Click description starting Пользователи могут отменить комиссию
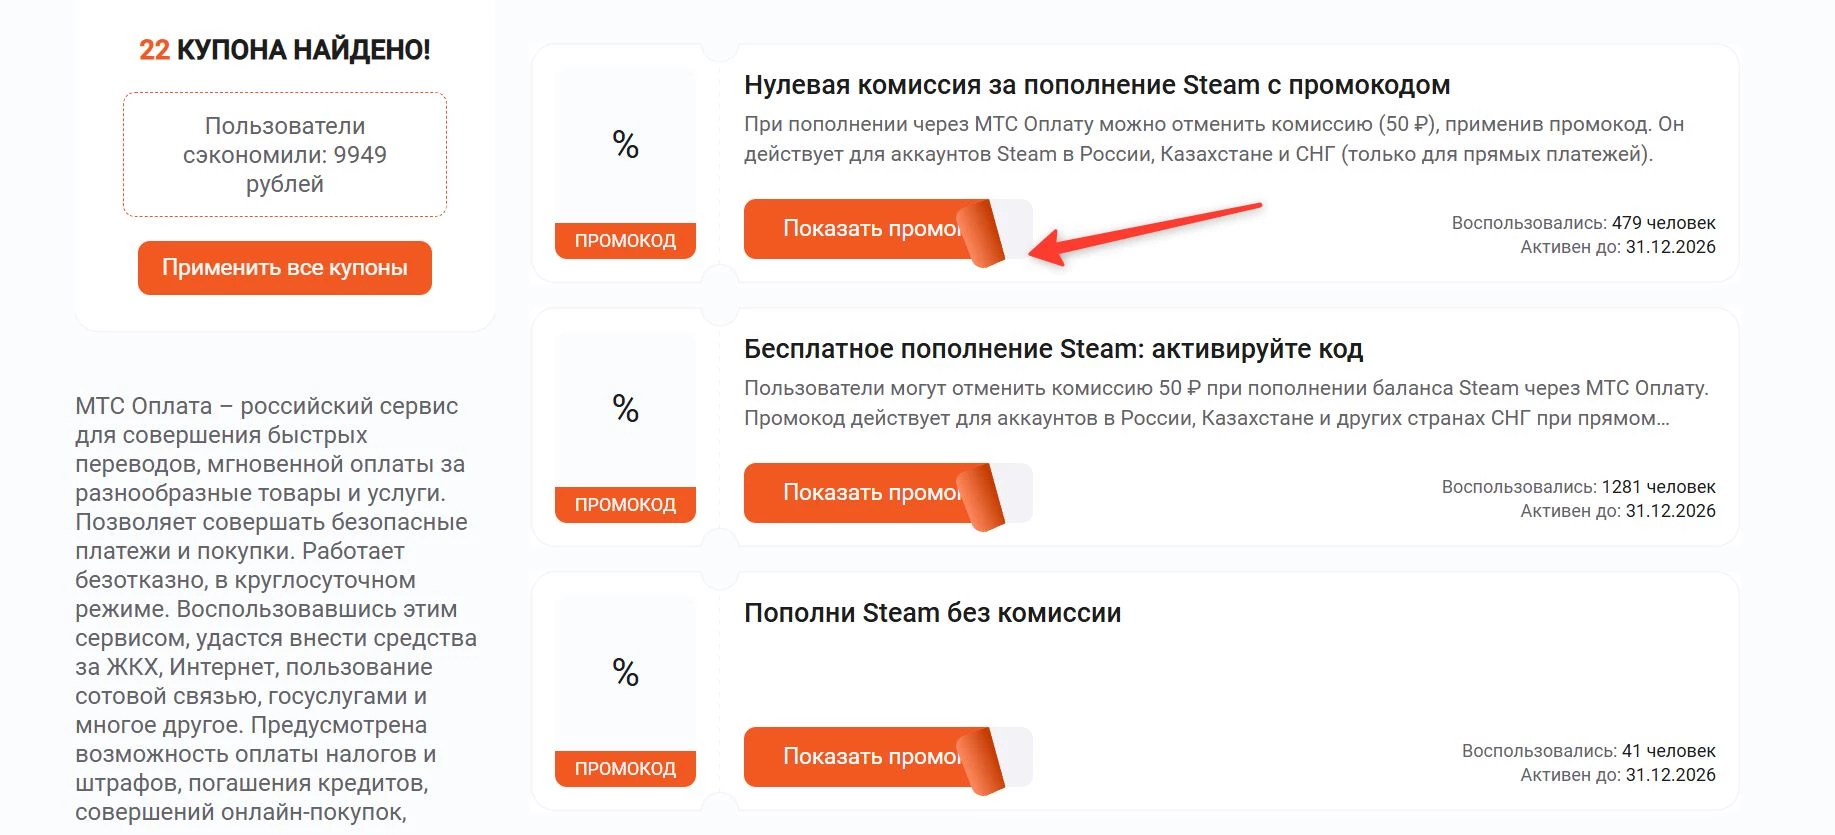 click(1226, 403)
